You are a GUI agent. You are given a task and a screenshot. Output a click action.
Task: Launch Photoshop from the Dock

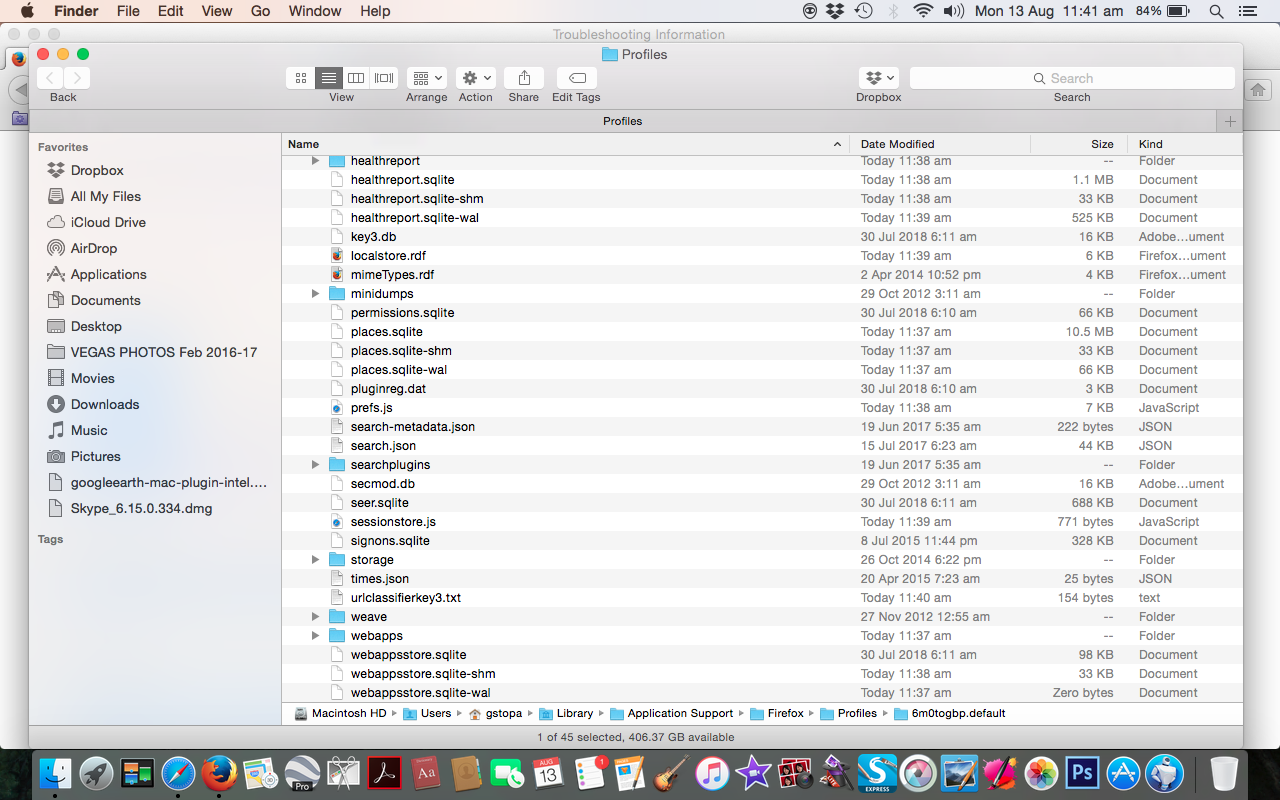pos(1082,773)
